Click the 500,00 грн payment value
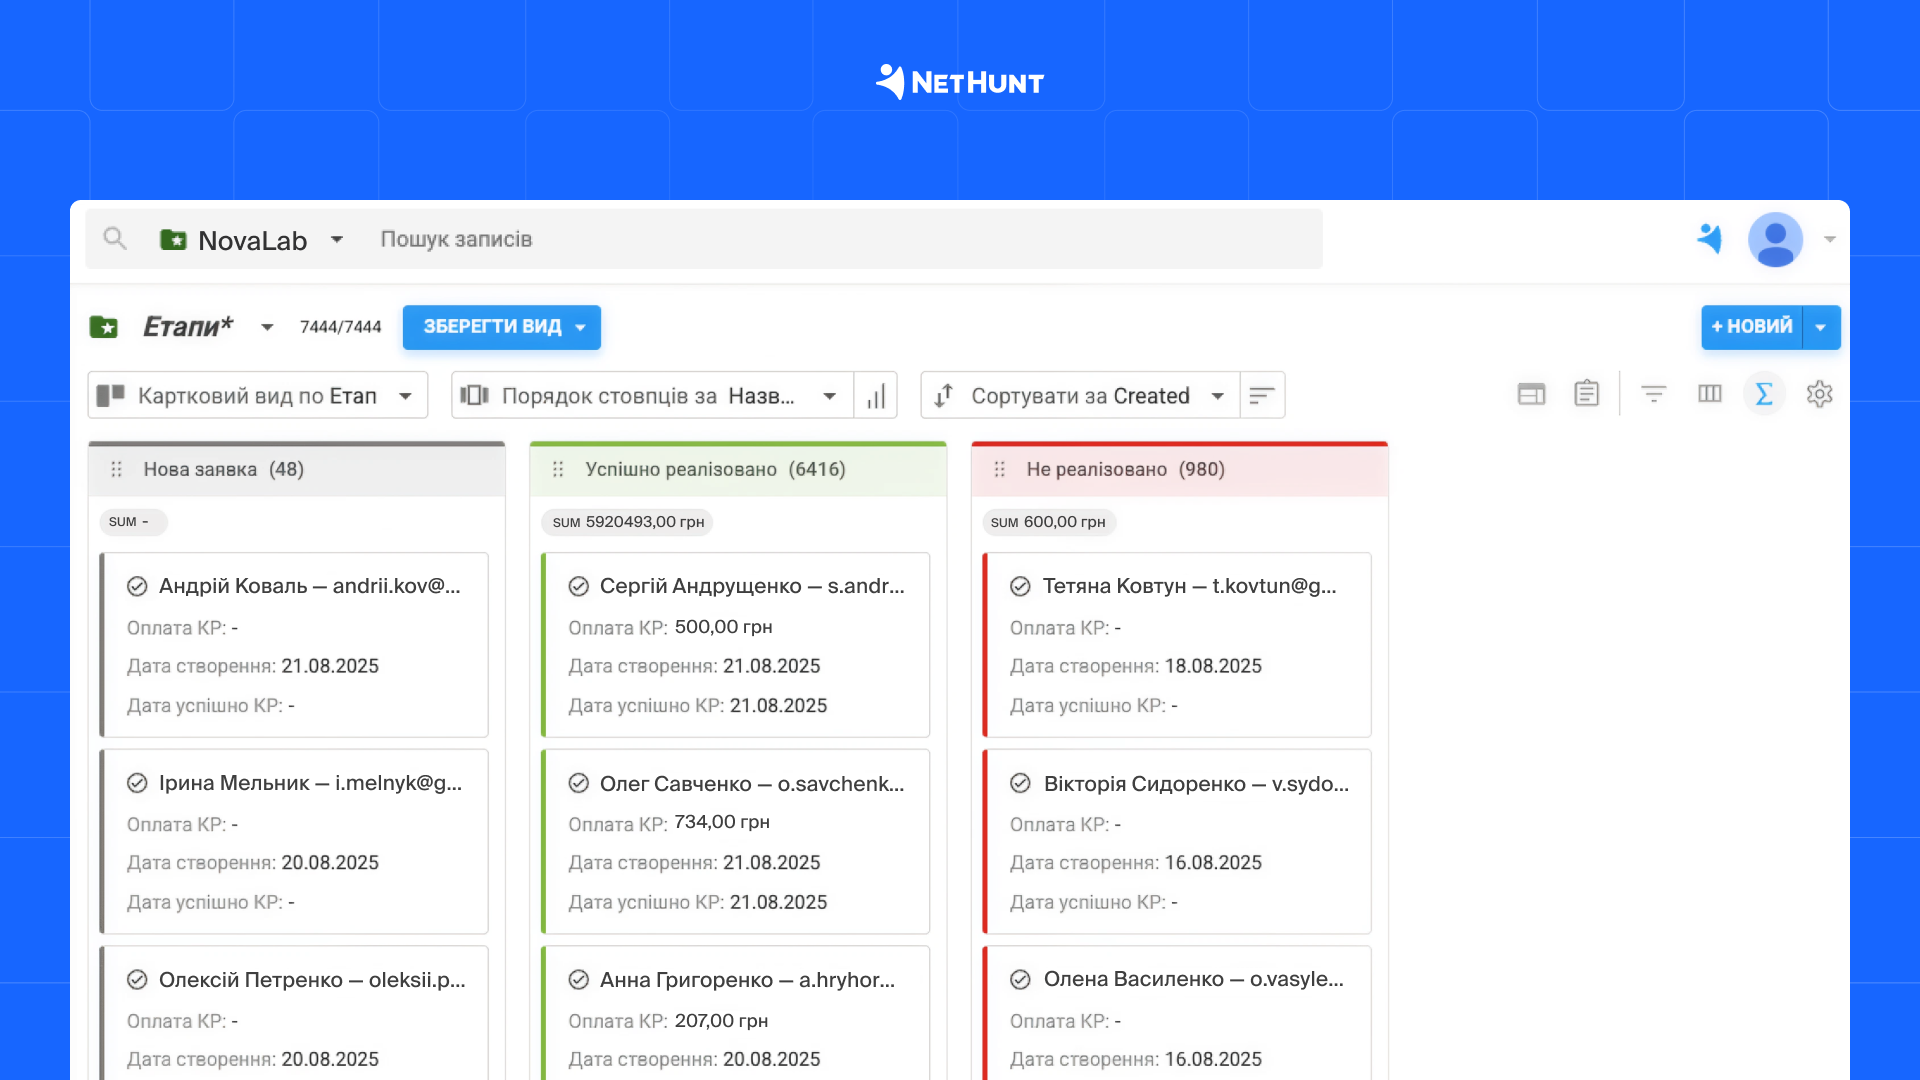The image size is (1920, 1080). (x=723, y=627)
